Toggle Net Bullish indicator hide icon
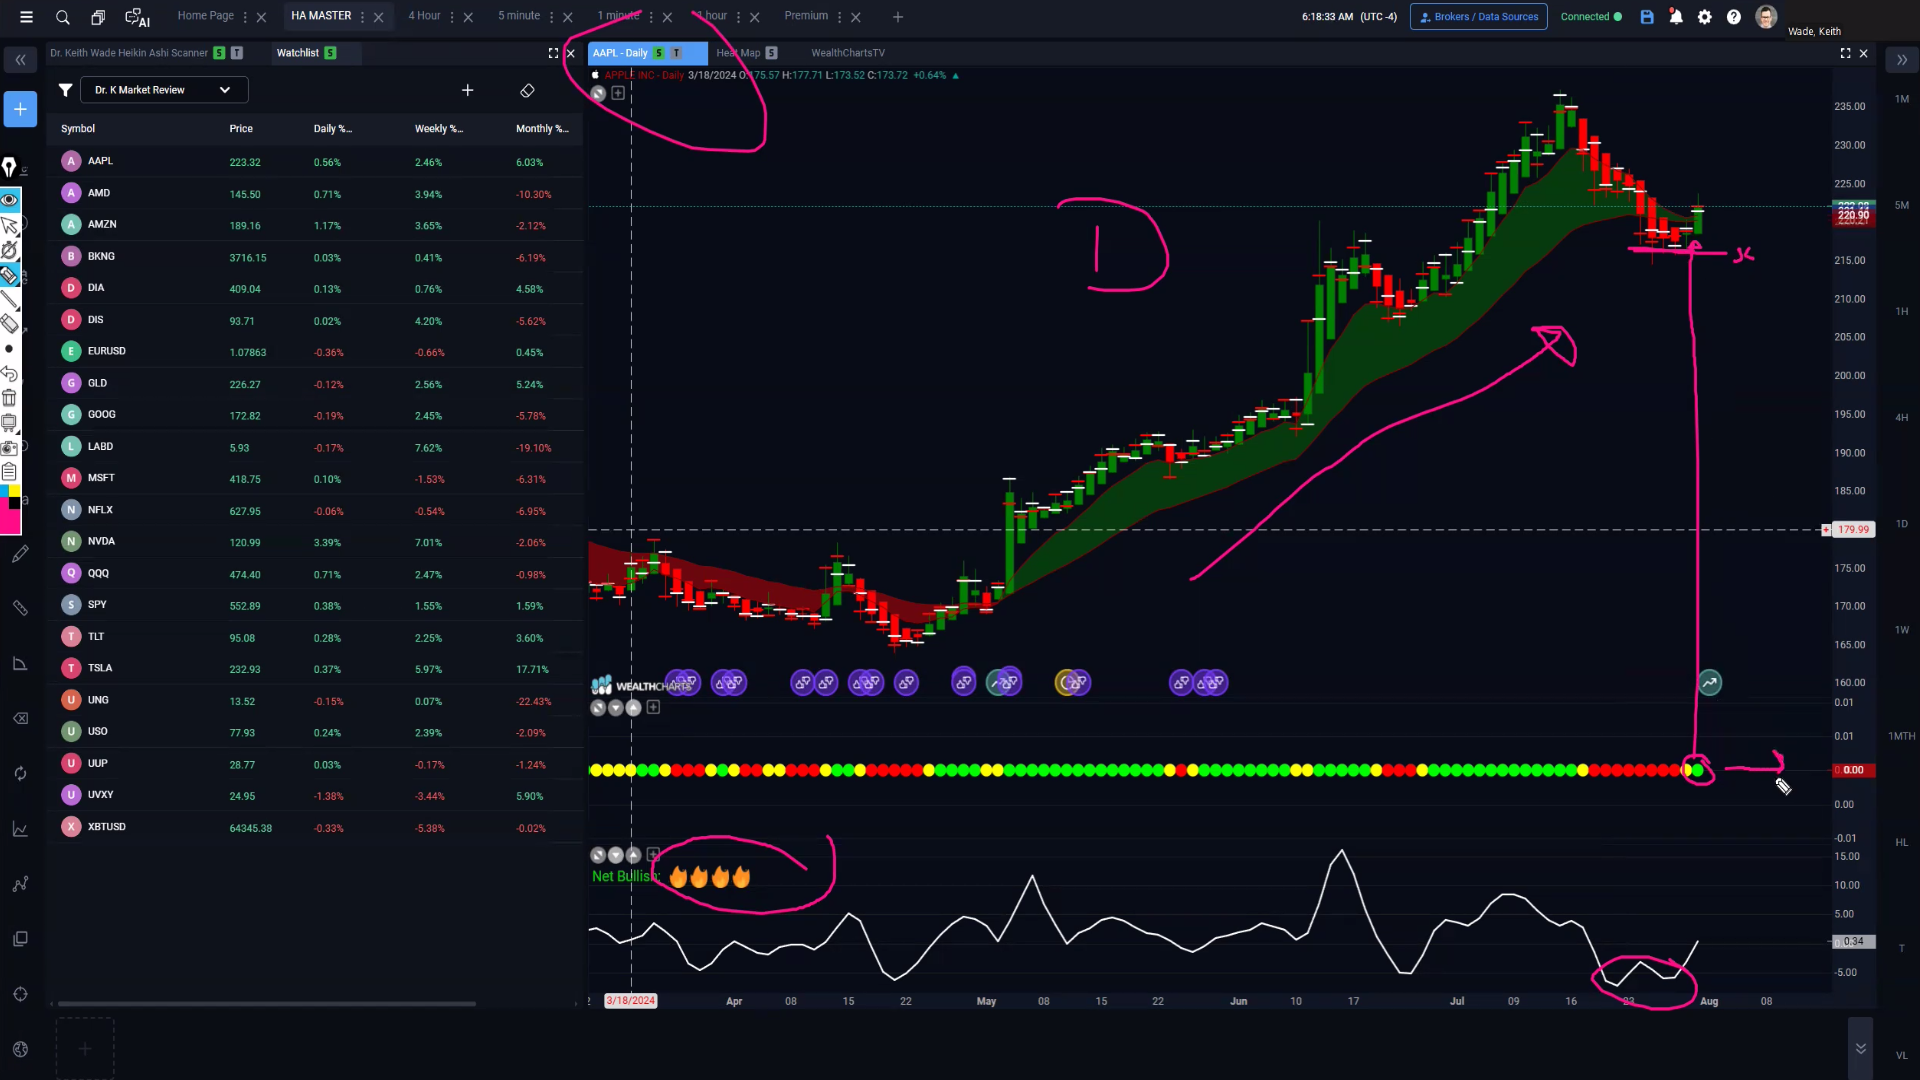This screenshot has height=1080, width=1920. pyautogui.click(x=598, y=855)
